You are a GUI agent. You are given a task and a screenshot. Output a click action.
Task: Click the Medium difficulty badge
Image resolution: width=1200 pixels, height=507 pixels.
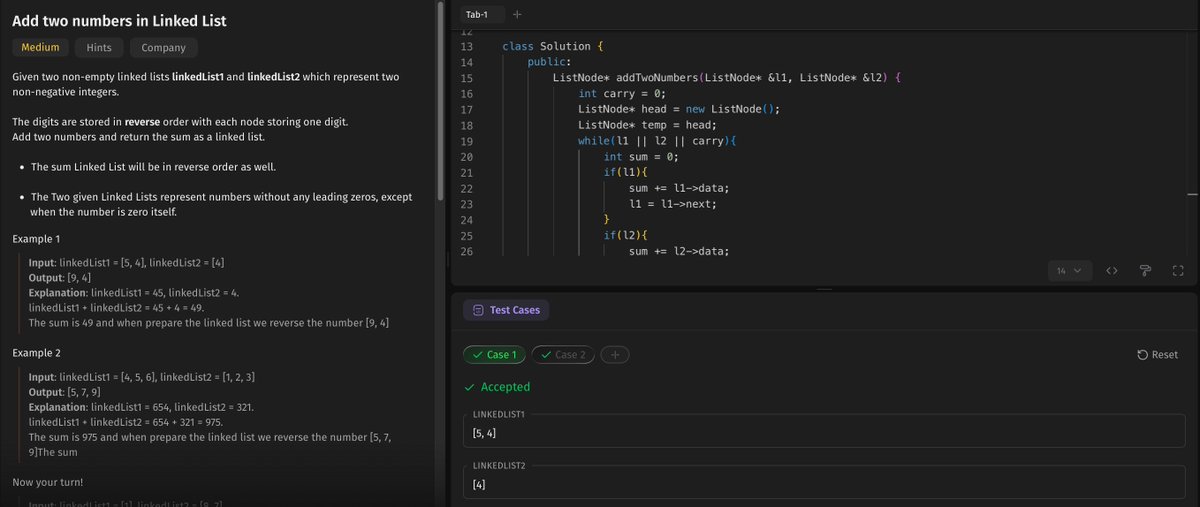[40, 48]
